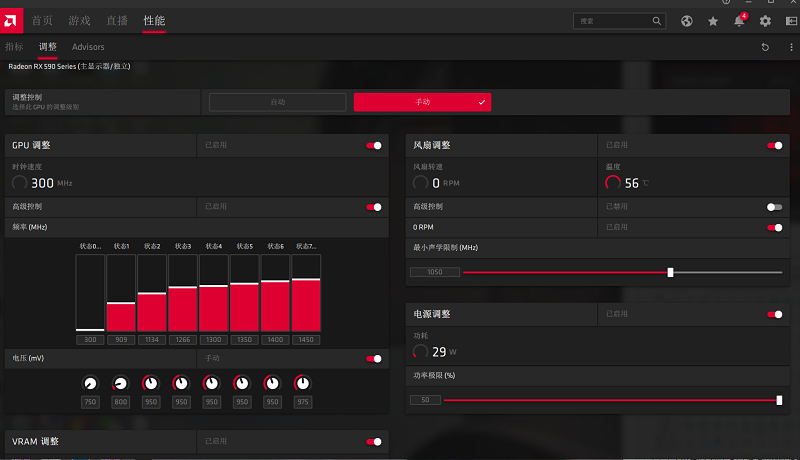Open notifications bell icon

[739, 21]
